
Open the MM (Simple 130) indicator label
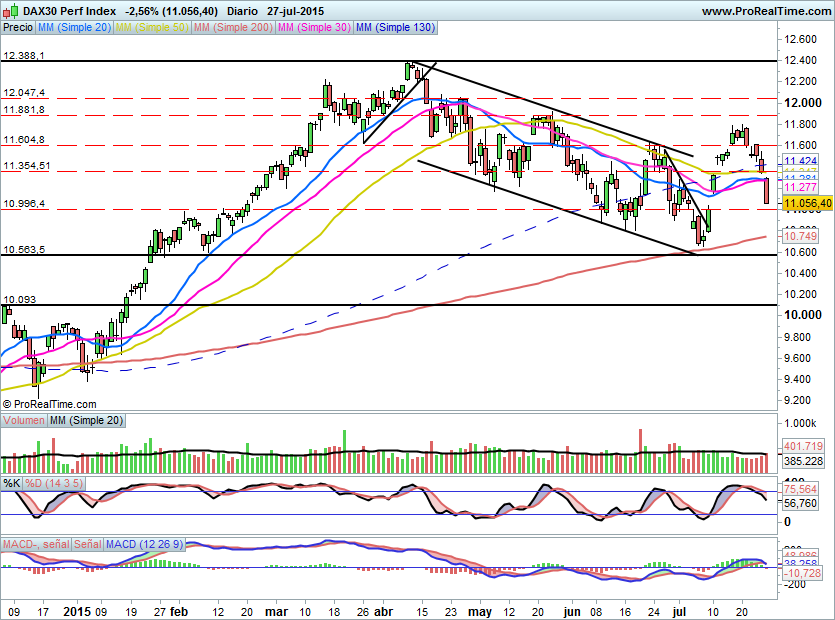(x=395, y=27)
